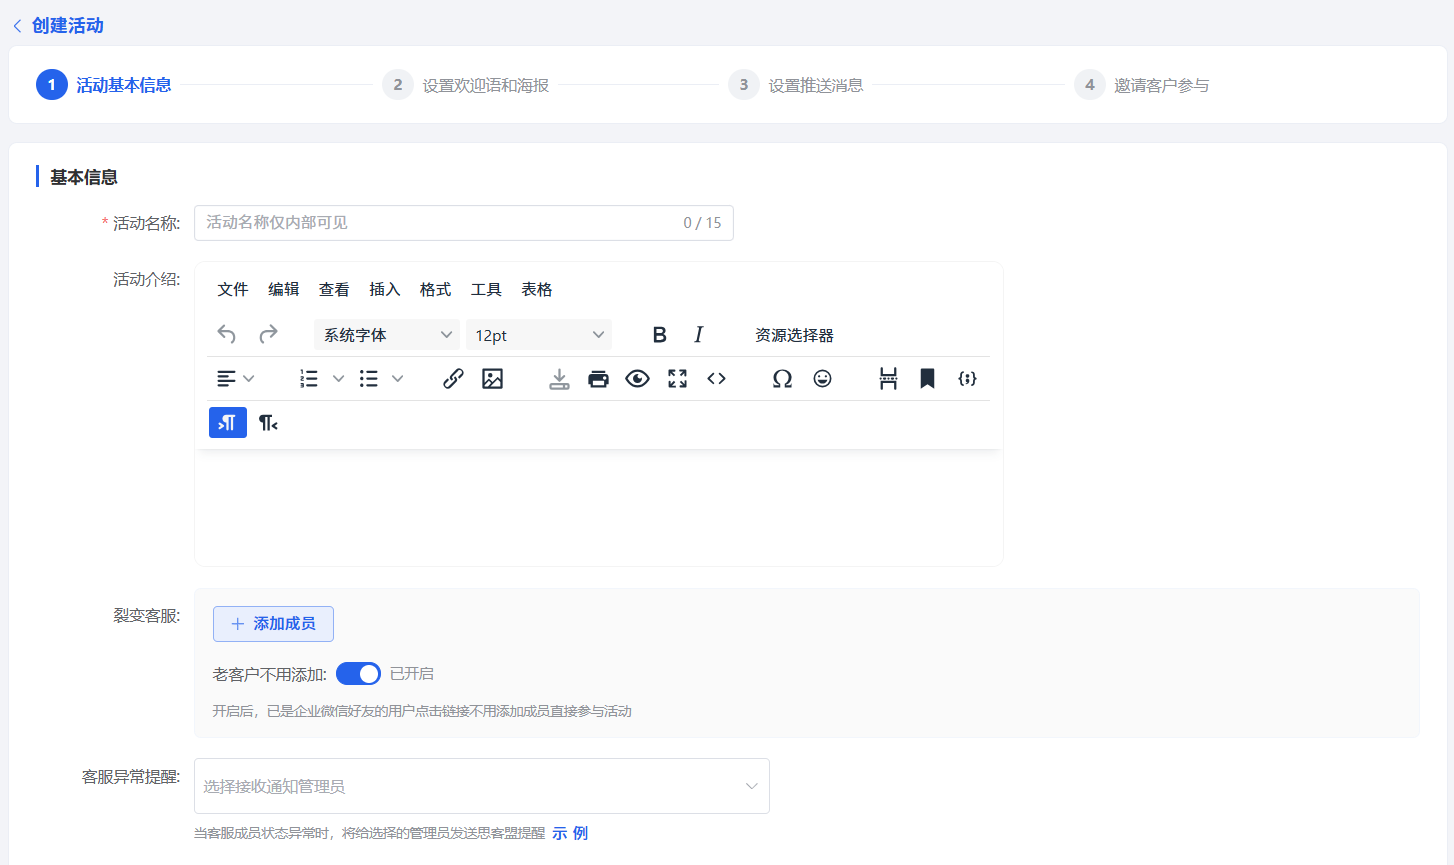Screen dimensions: 1454x865
Task: Open the 工具 menu
Action: (486, 290)
